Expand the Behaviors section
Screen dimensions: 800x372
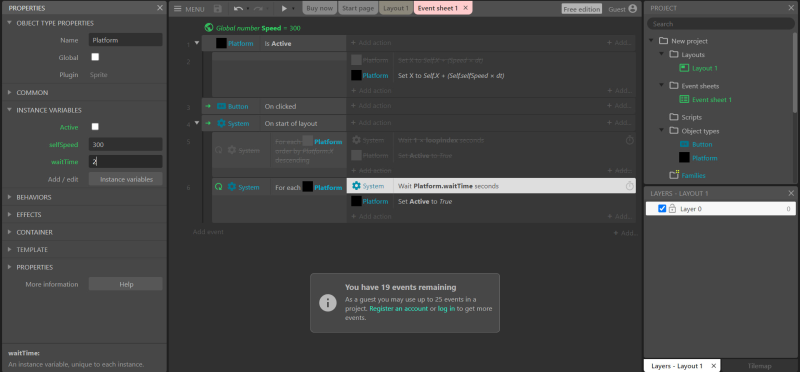click(9, 197)
